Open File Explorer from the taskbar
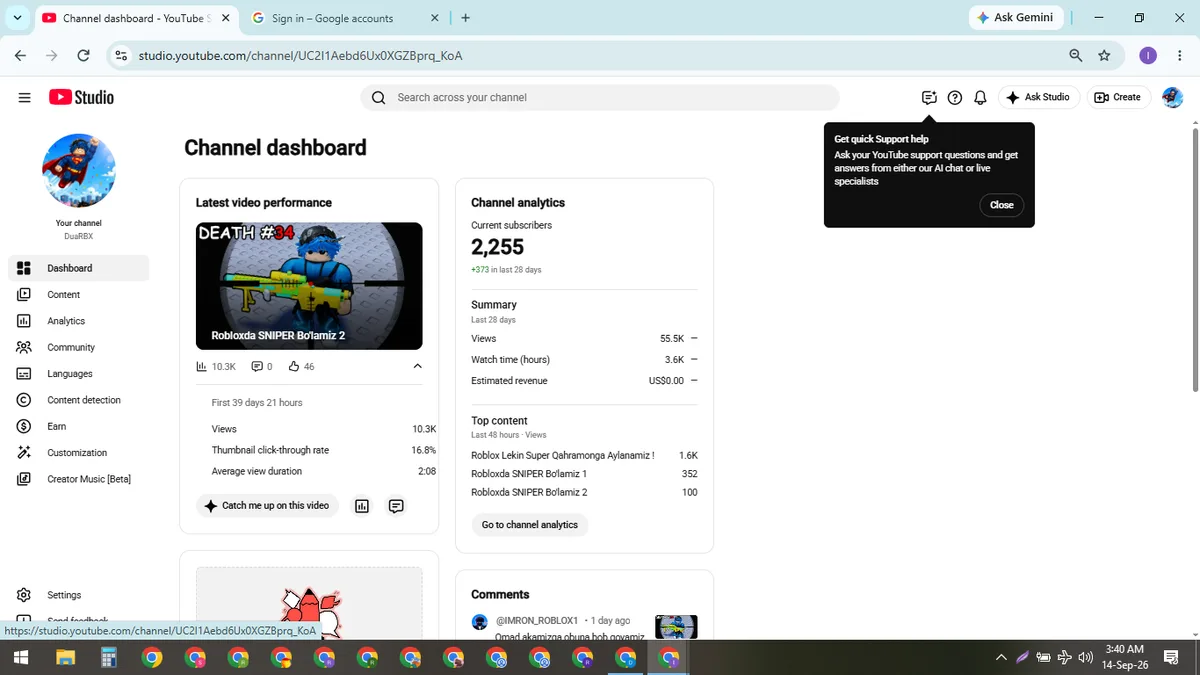Viewport: 1200px width, 675px height. tap(66, 657)
